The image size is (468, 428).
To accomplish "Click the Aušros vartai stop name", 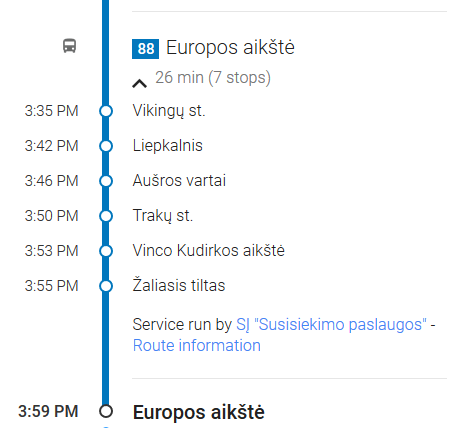I will (179, 181).
